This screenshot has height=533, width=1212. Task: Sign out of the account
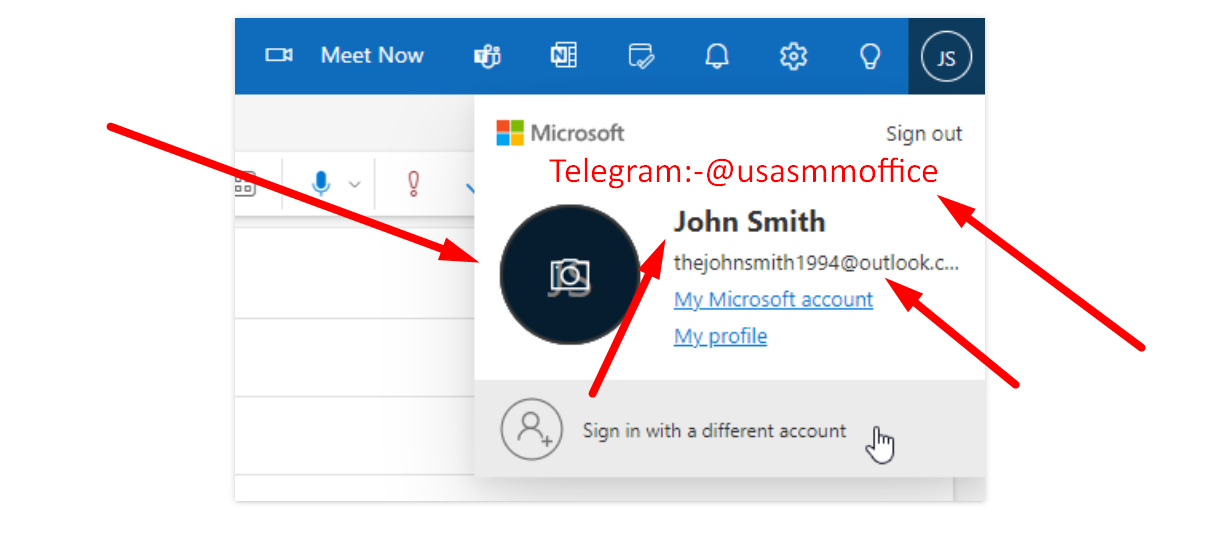924,134
